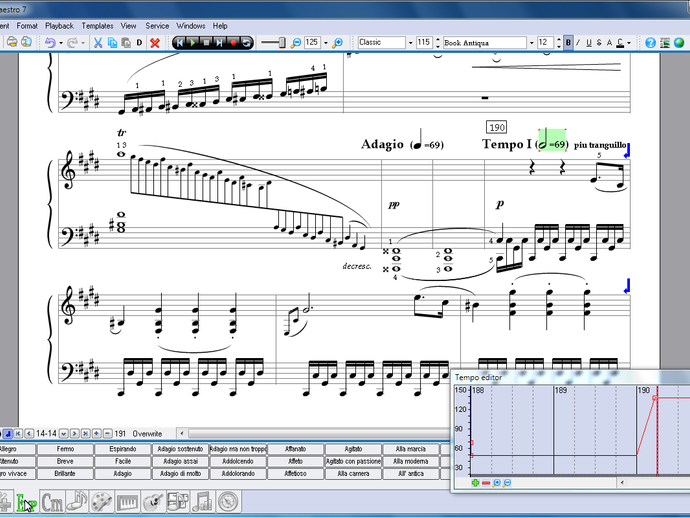Stop playback
690x518 pixels.
coord(206,43)
